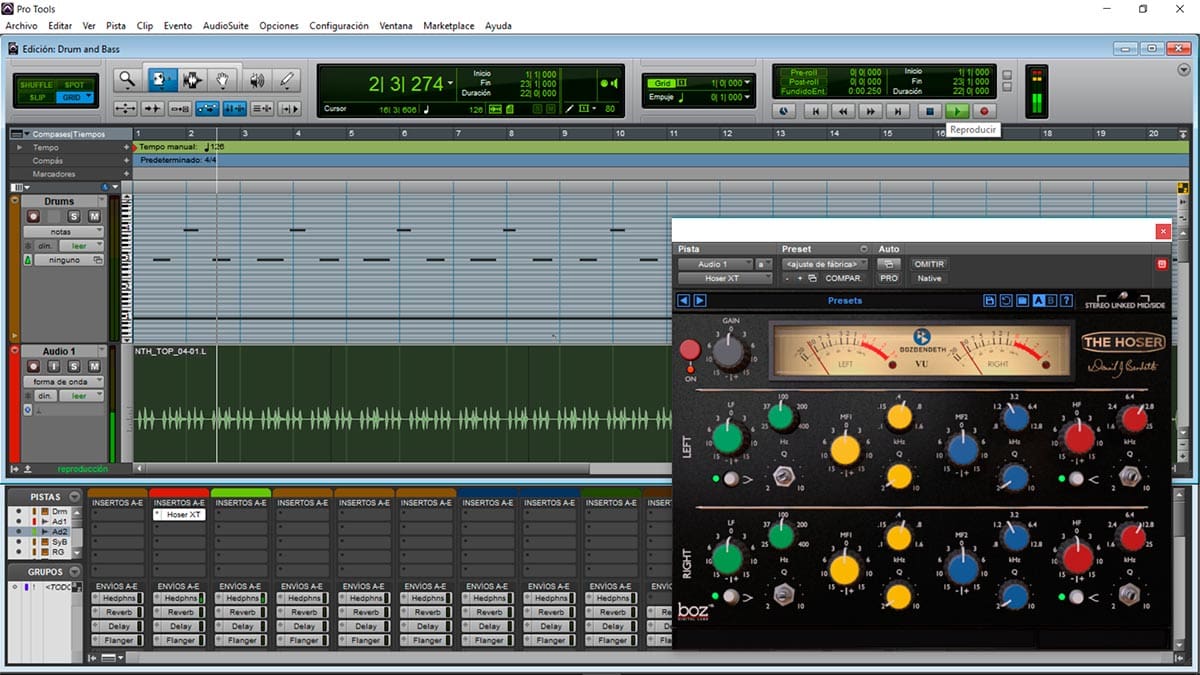Select the Scrubber speaker tool
The width and height of the screenshot is (1200, 675).
pyautogui.click(x=256, y=80)
